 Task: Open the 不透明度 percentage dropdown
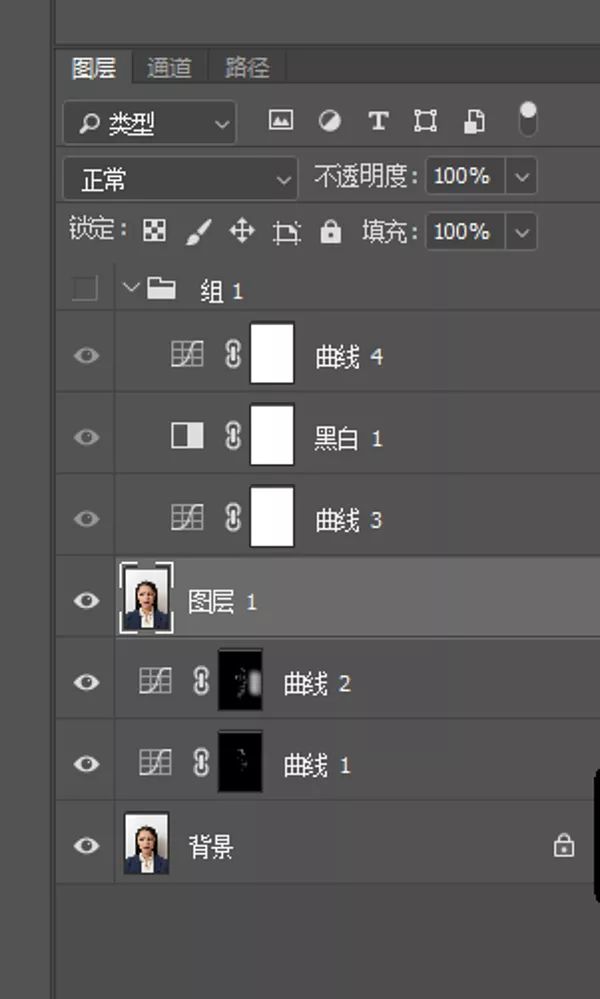tap(521, 176)
